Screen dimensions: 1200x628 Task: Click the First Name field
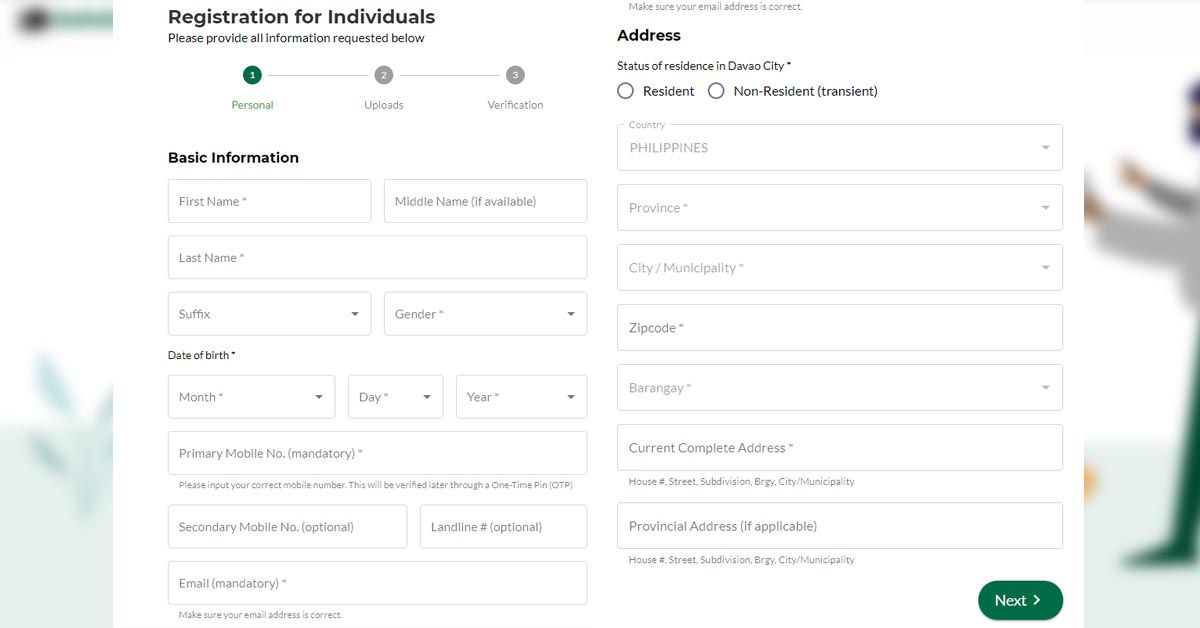click(269, 201)
